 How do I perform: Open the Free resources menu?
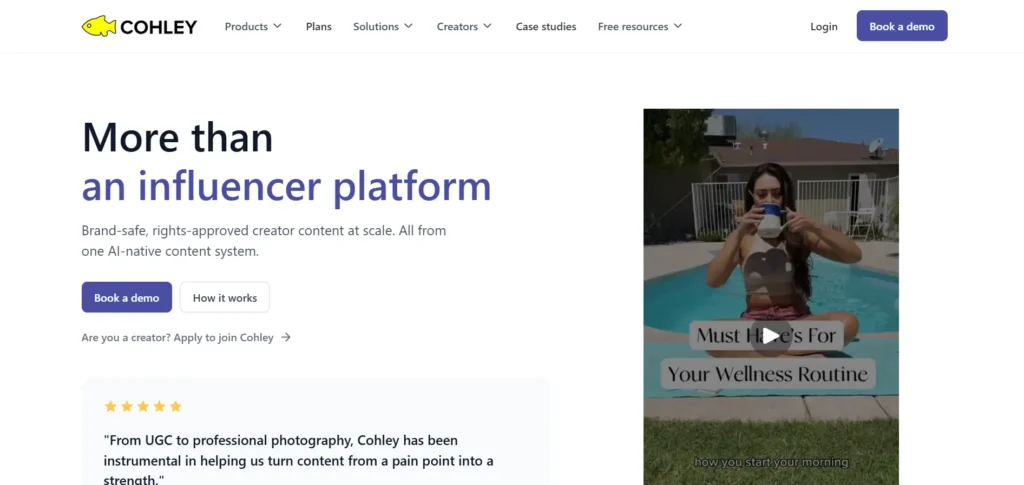click(640, 27)
